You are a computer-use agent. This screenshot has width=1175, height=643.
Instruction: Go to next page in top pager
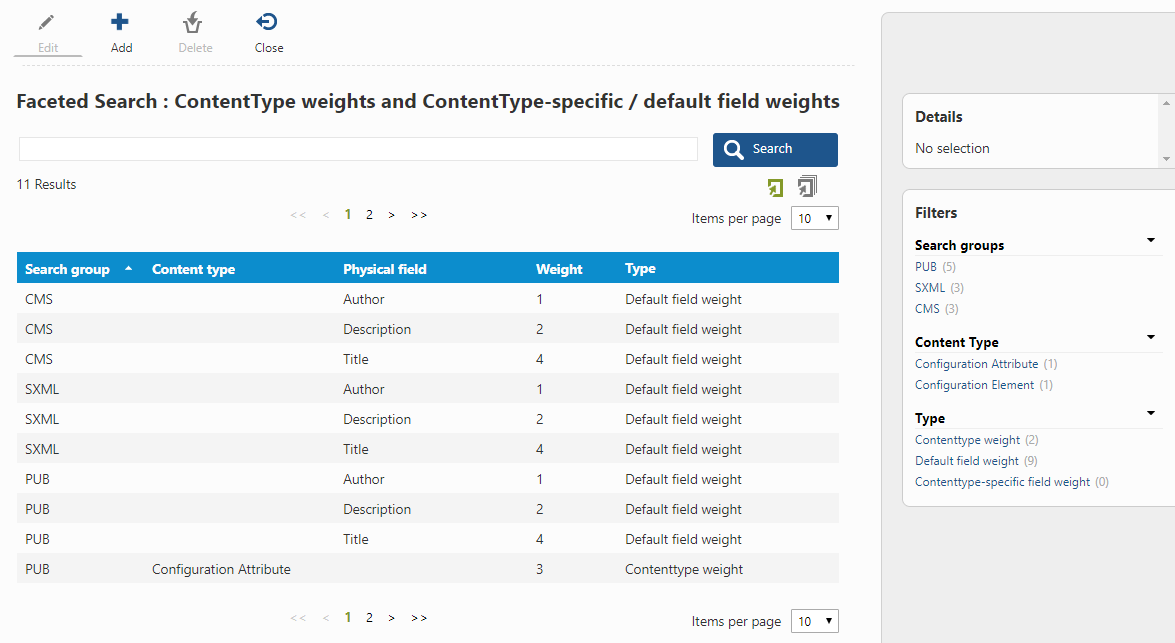pos(391,215)
